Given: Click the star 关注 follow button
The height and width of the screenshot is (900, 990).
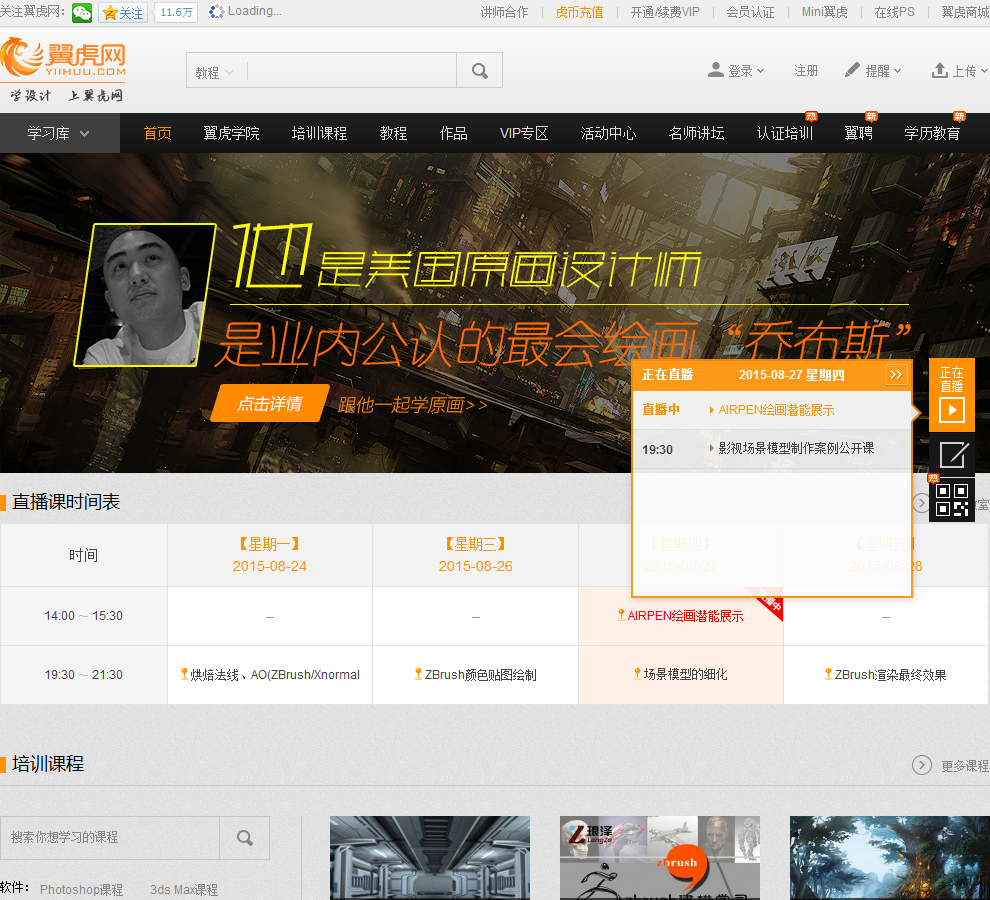Looking at the screenshot, I should [x=123, y=13].
